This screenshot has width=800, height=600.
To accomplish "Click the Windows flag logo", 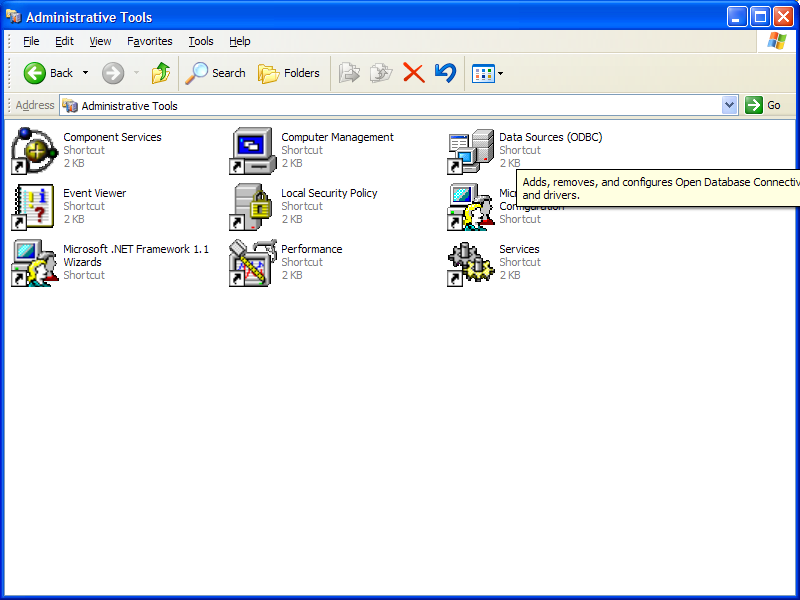I will 776,41.
